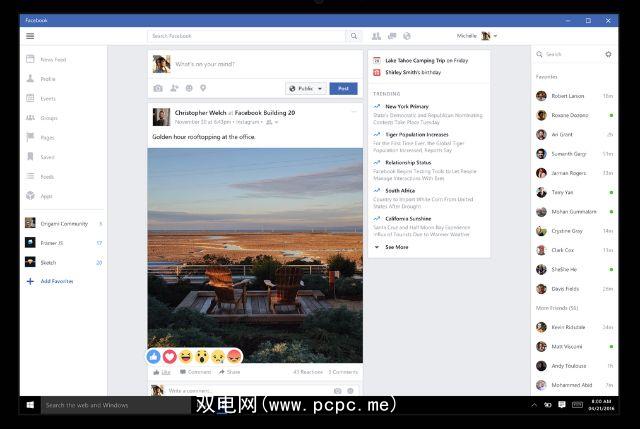
Task: Open the Groups sidebar item
Action: (x=48, y=118)
